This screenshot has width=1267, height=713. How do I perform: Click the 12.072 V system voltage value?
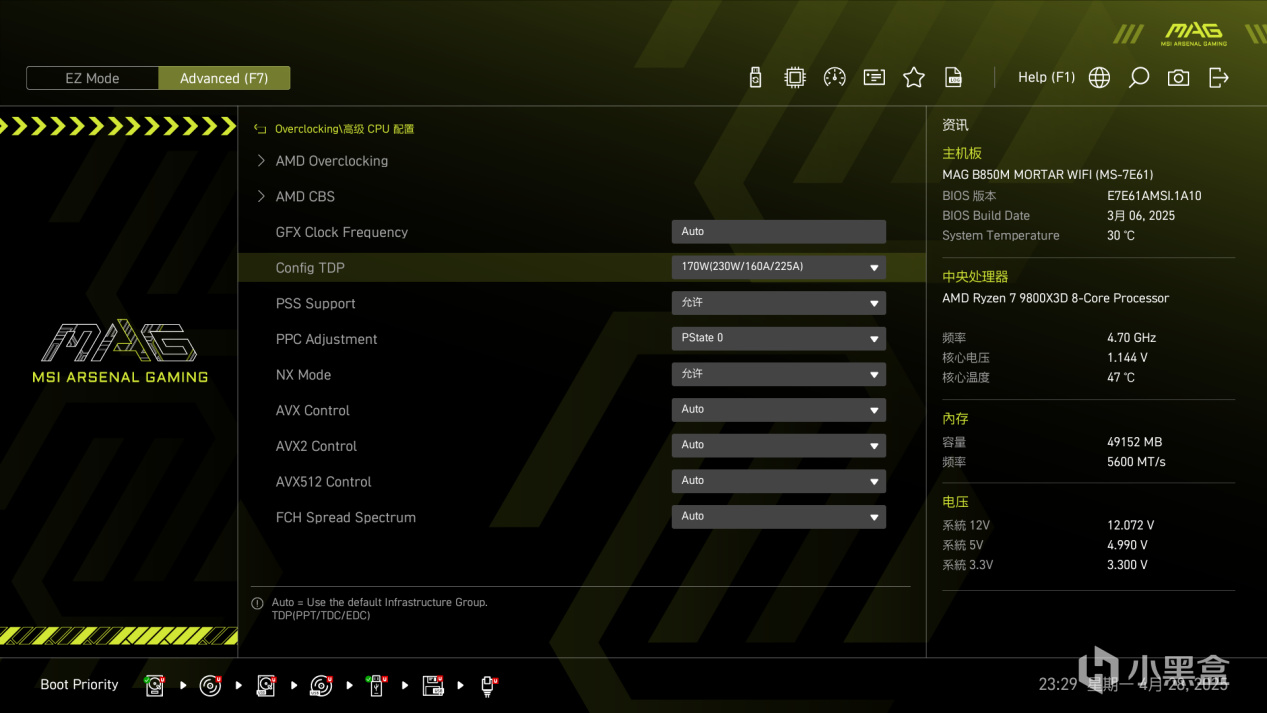tap(1131, 525)
